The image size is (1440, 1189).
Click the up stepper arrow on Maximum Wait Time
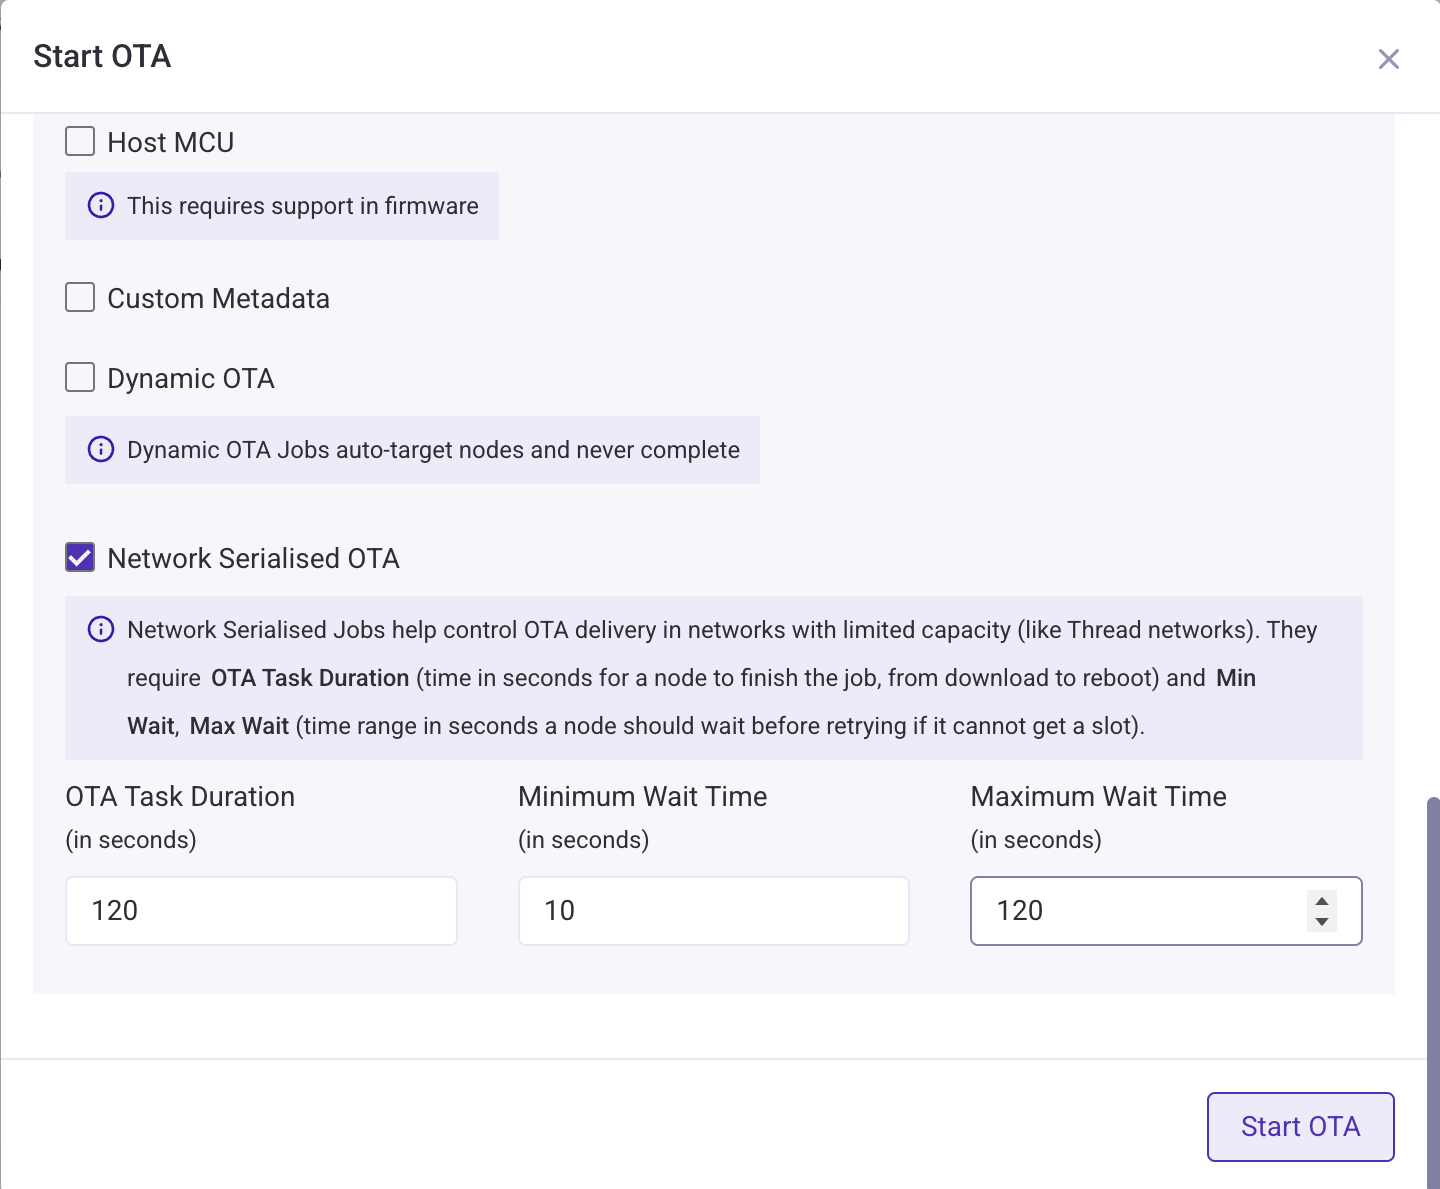tap(1322, 900)
